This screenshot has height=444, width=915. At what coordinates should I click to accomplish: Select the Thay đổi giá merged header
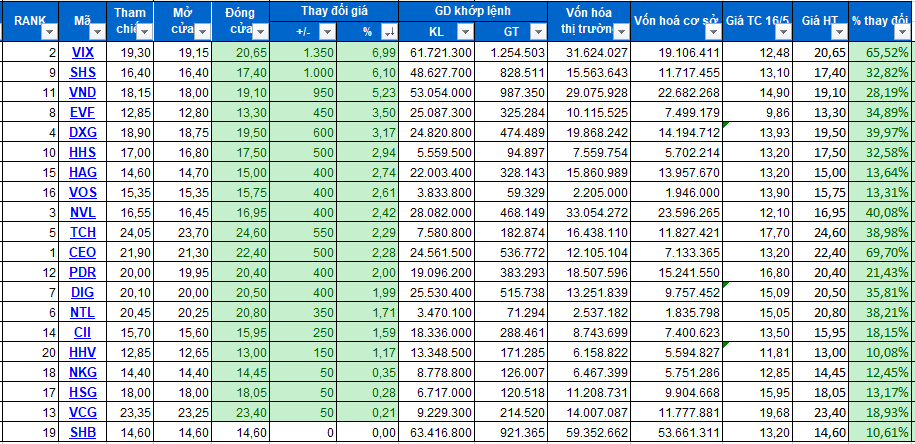click(334, 11)
